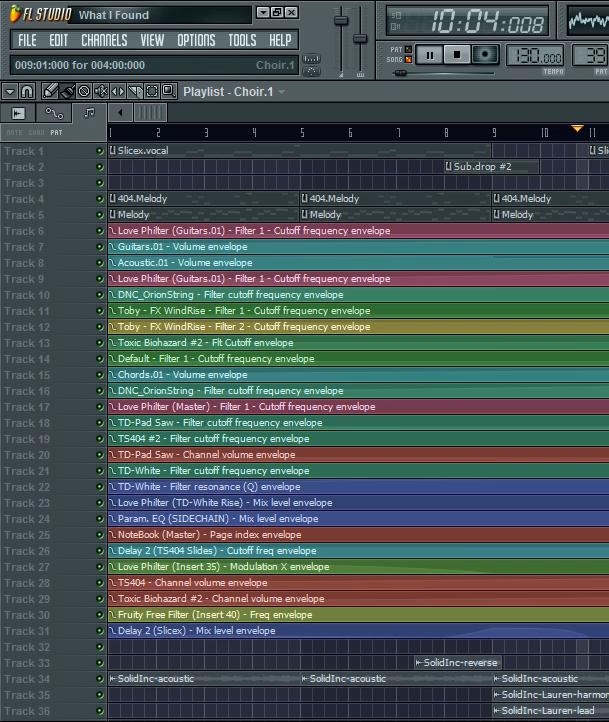Image resolution: width=609 pixels, height=722 pixels.
Task: Open the Playlist - Choir.1 pattern dropdown
Action: coord(281,92)
